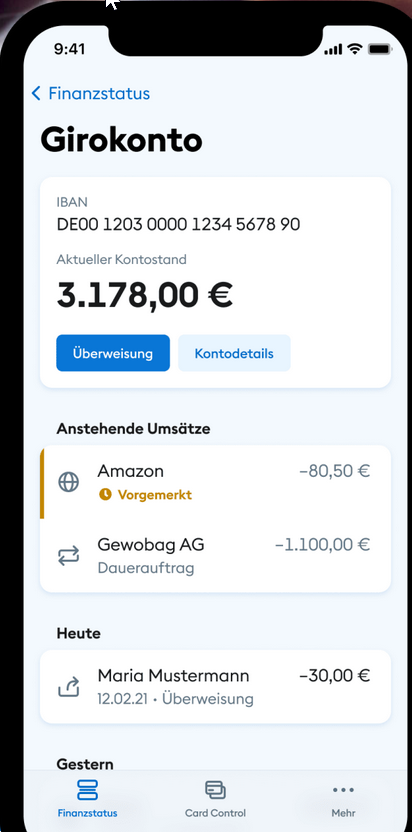Open the Amazon pending transaction
The height and width of the screenshot is (832, 412).
click(x=216, y=482)
